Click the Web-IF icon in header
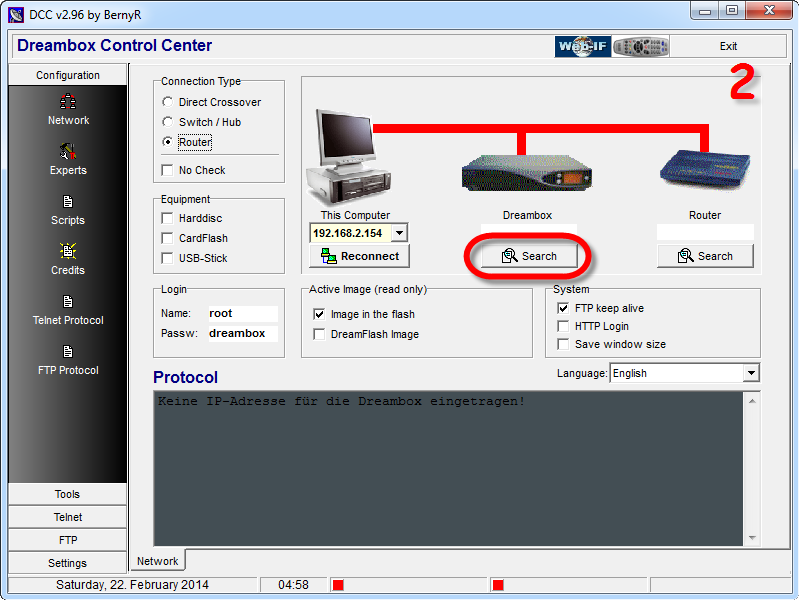The image size is (799, 600). [582, 47]
